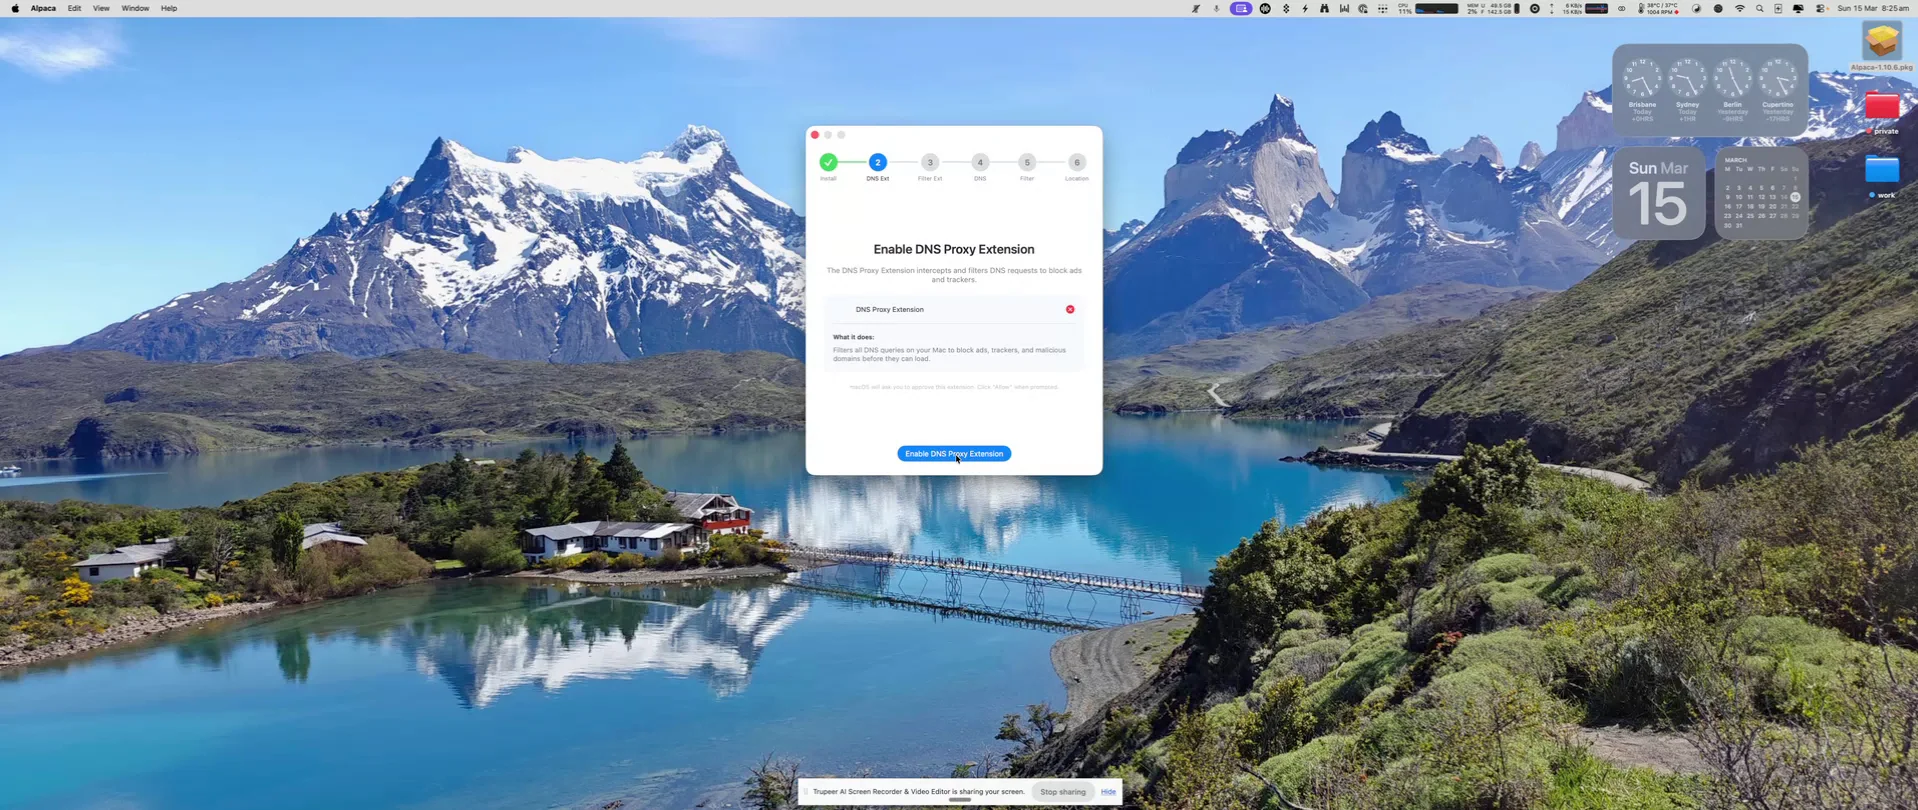Open the Apple menu

(15, 8)
